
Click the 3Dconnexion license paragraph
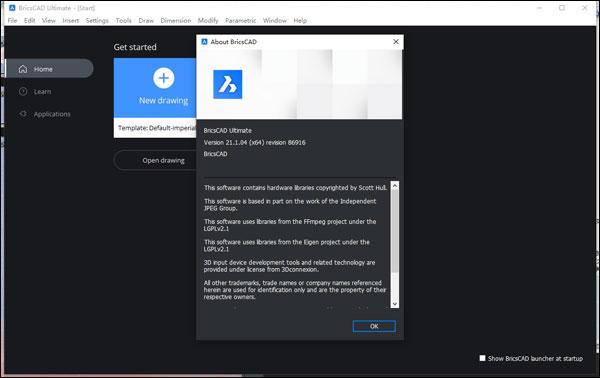click(289, 266)
